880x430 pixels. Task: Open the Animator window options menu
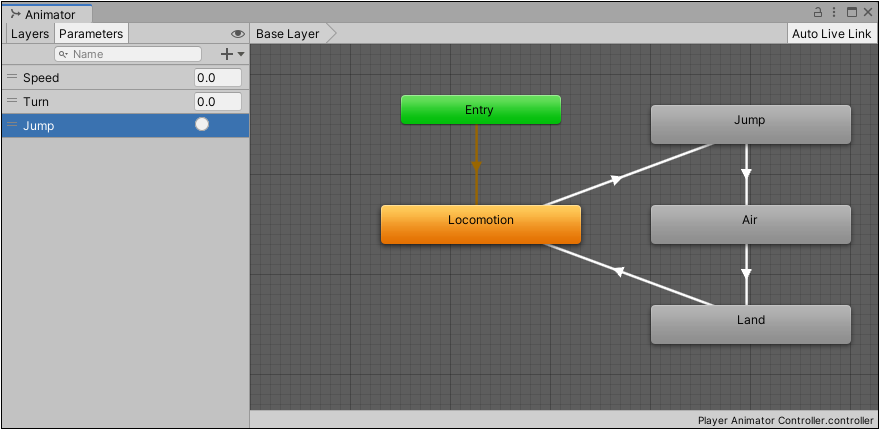834,13
